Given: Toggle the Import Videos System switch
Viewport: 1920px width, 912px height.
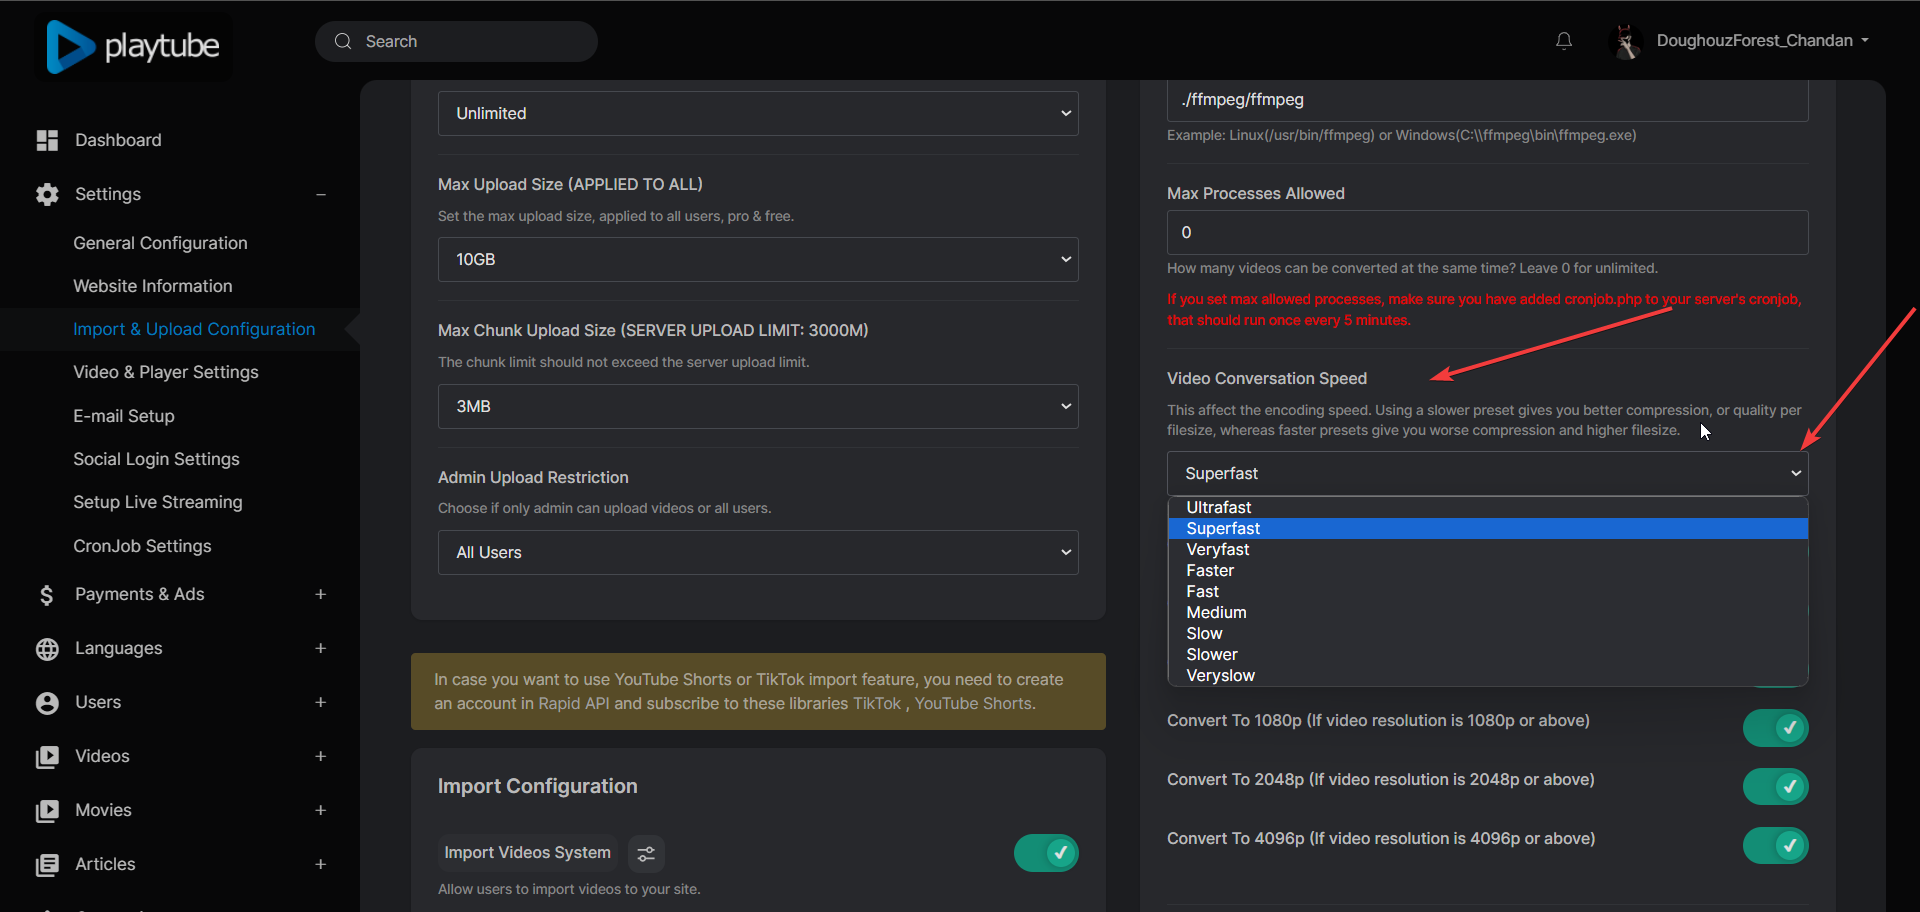Looking at the screenshot, I should pos(1046,853).
